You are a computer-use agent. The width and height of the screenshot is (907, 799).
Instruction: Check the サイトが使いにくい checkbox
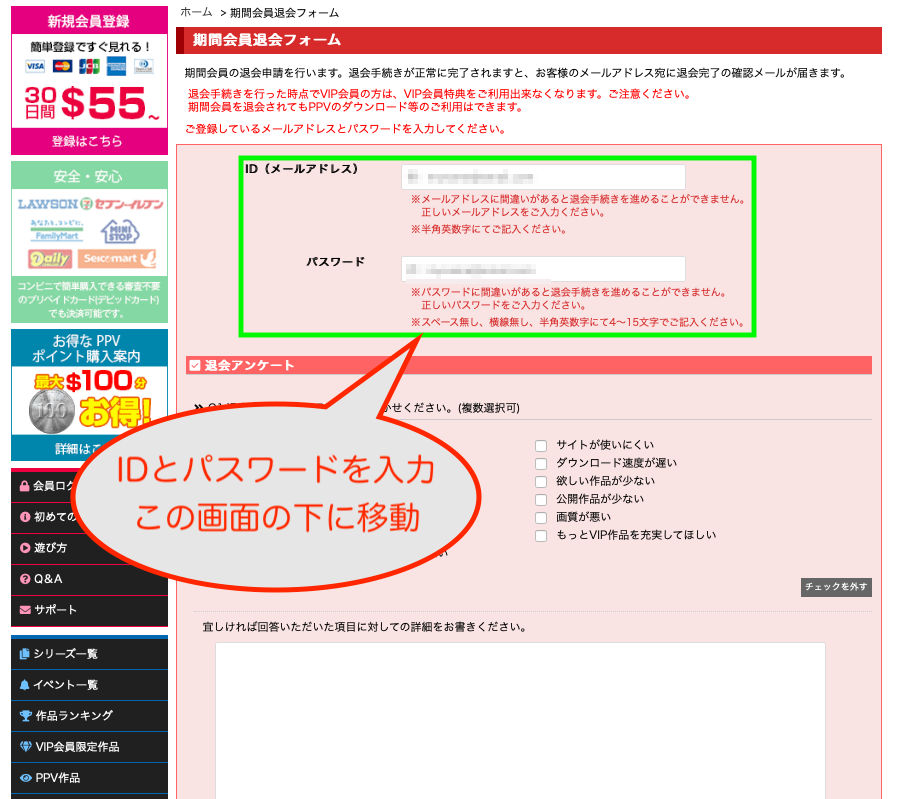(x=541, y=446)
